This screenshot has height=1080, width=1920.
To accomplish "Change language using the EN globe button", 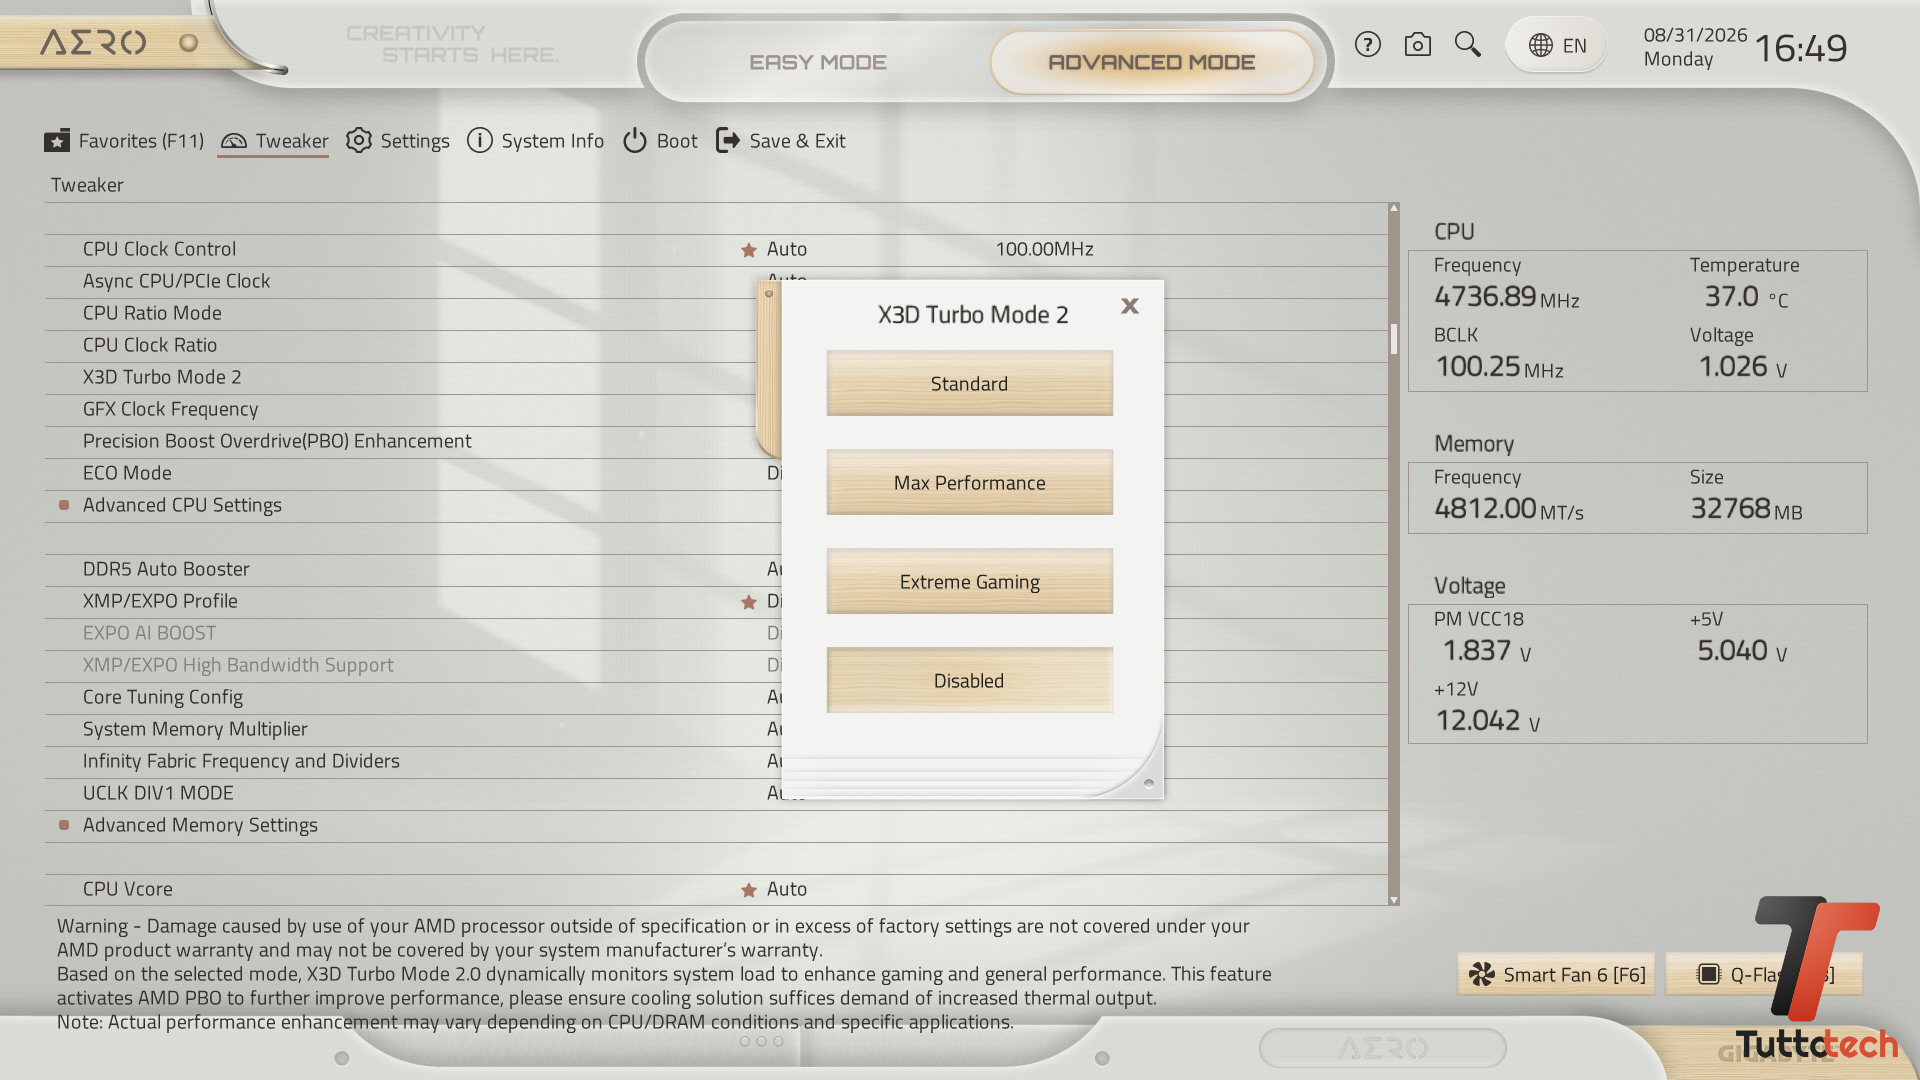I will pyautogui.click(x=1557, y=45).
